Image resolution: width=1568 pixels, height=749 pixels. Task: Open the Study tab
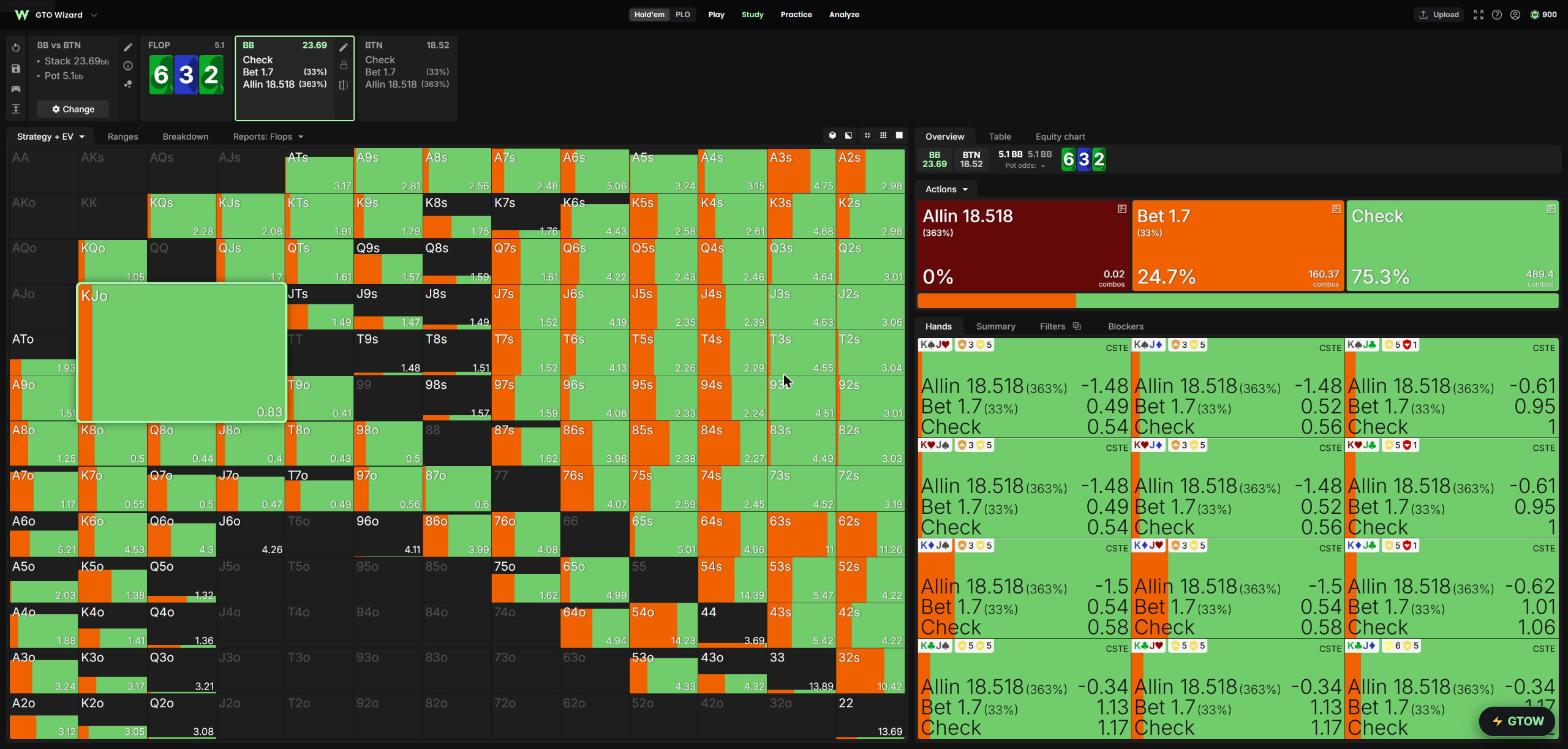(752, 15)
